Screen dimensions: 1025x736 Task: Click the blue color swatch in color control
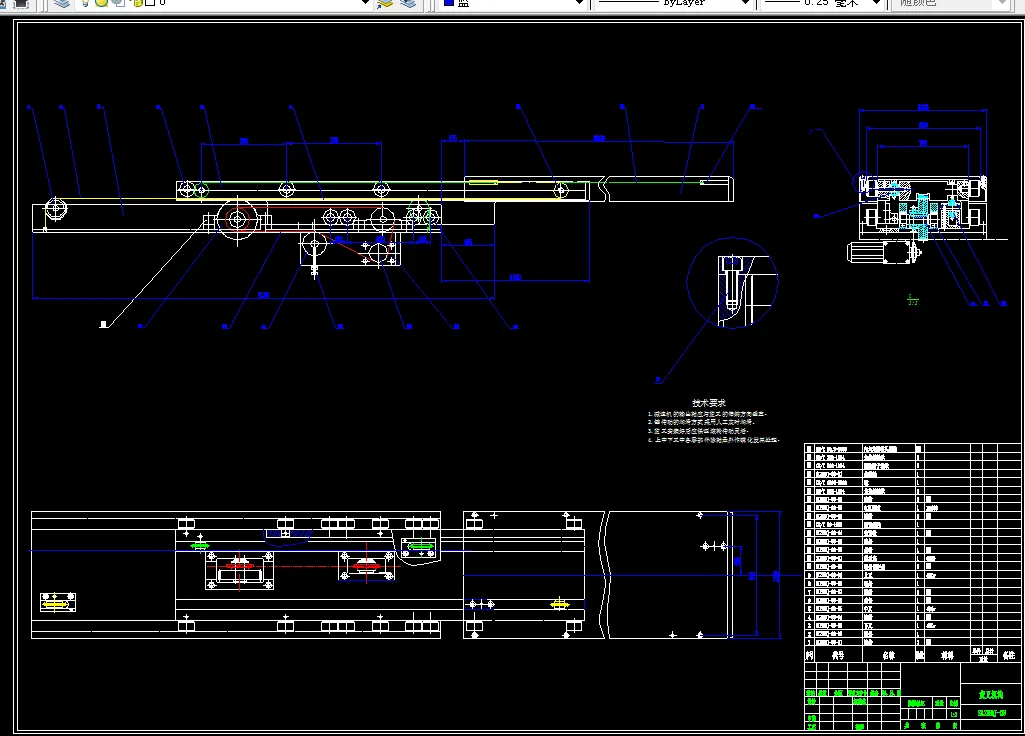pos(449,3)
